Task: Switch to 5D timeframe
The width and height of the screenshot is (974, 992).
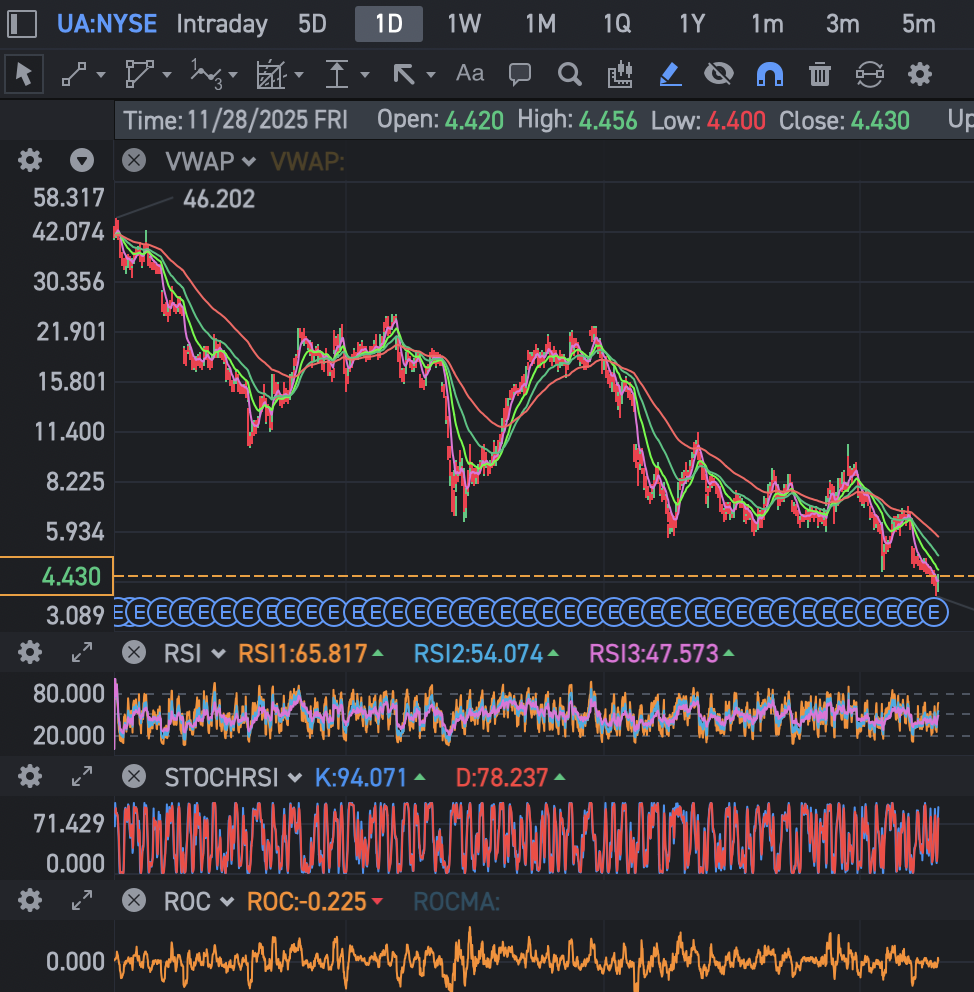Action: tap(312, 24)
